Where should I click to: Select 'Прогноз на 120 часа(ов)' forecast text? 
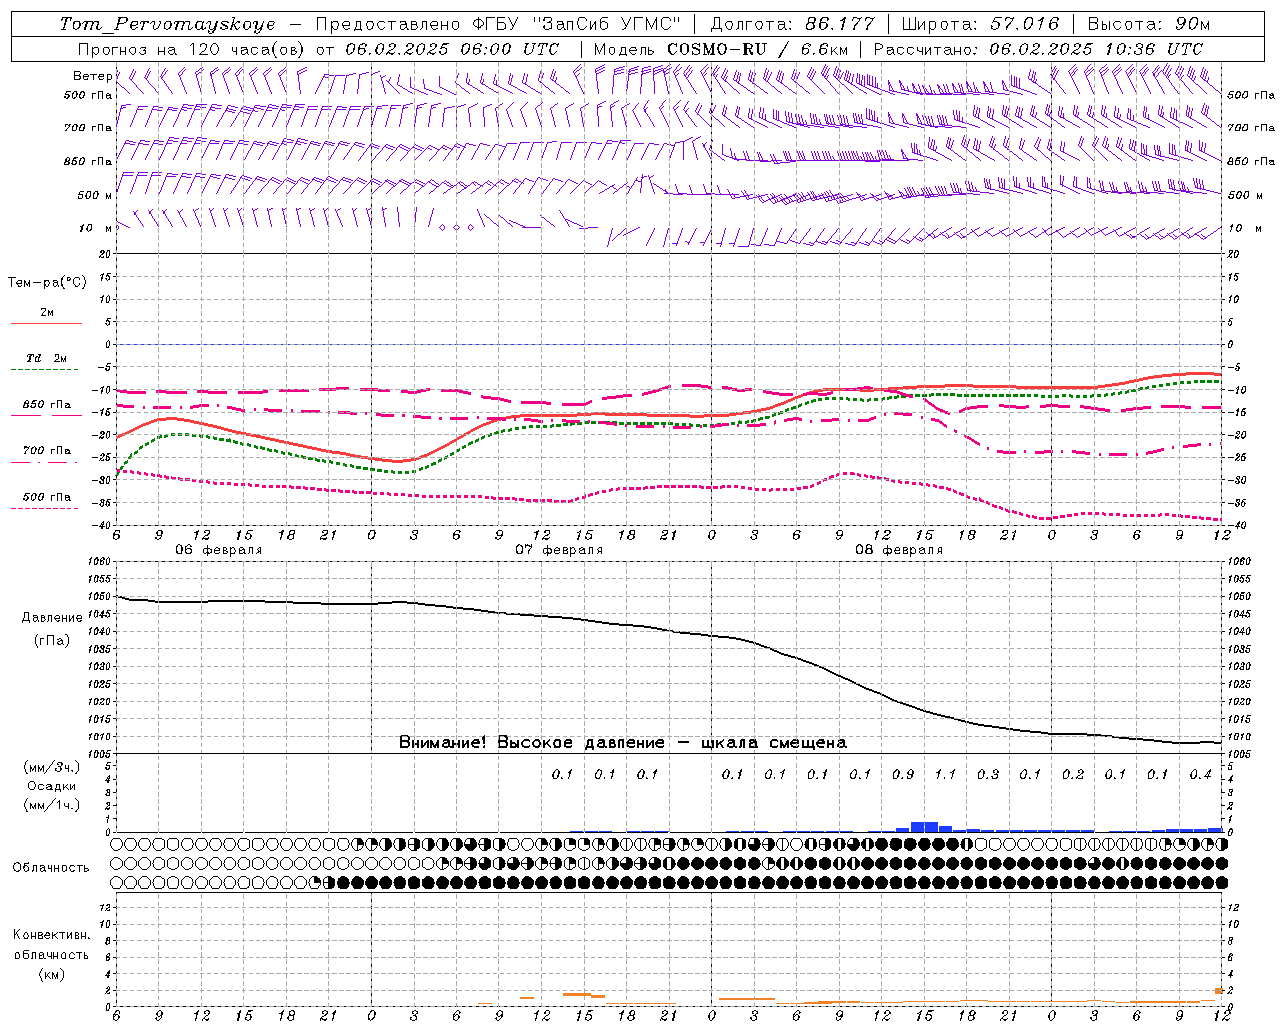pyautogui.click(x=192, y=49)
